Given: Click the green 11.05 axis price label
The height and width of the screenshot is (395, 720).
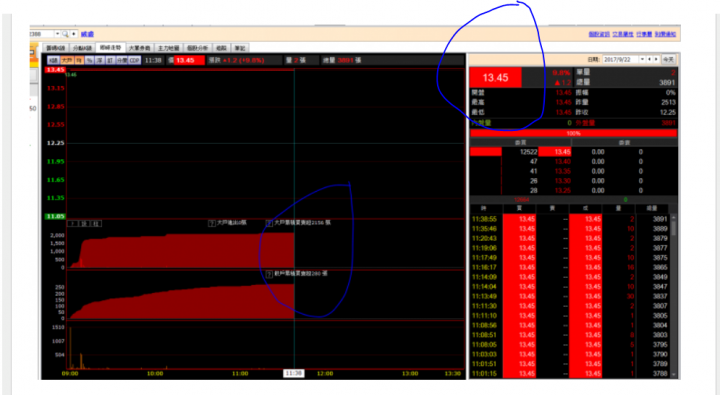Looking at the screenshot, I should click(x=55, y=216).
